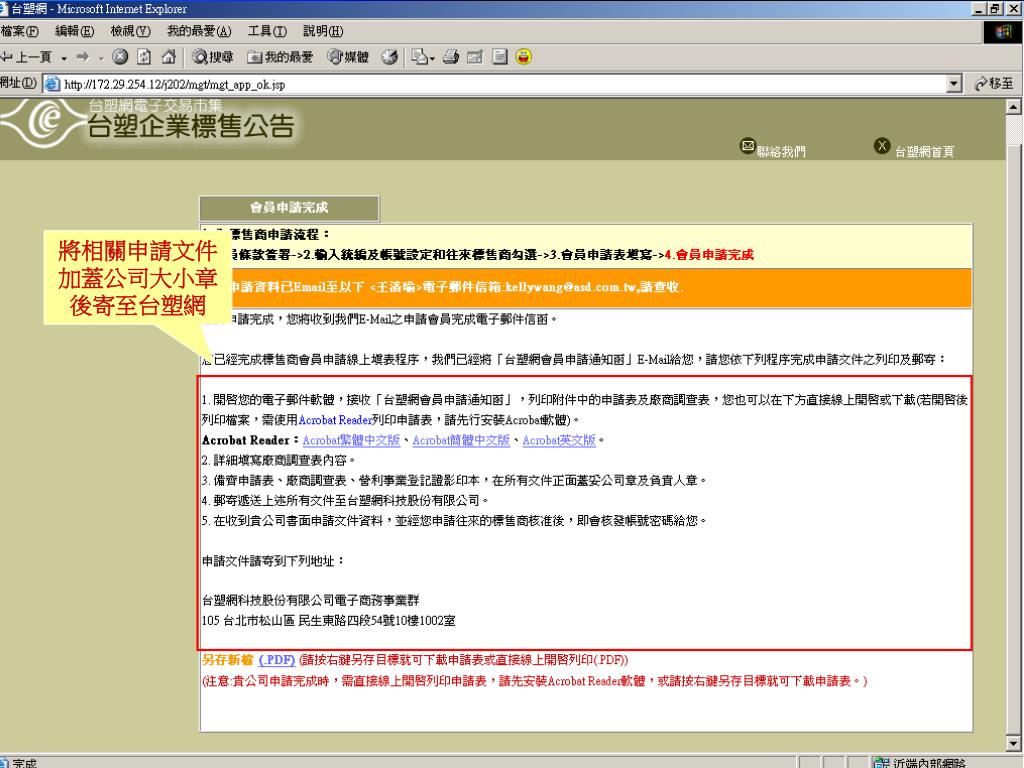Click the Mail toolbar icon

pos(419,57)
